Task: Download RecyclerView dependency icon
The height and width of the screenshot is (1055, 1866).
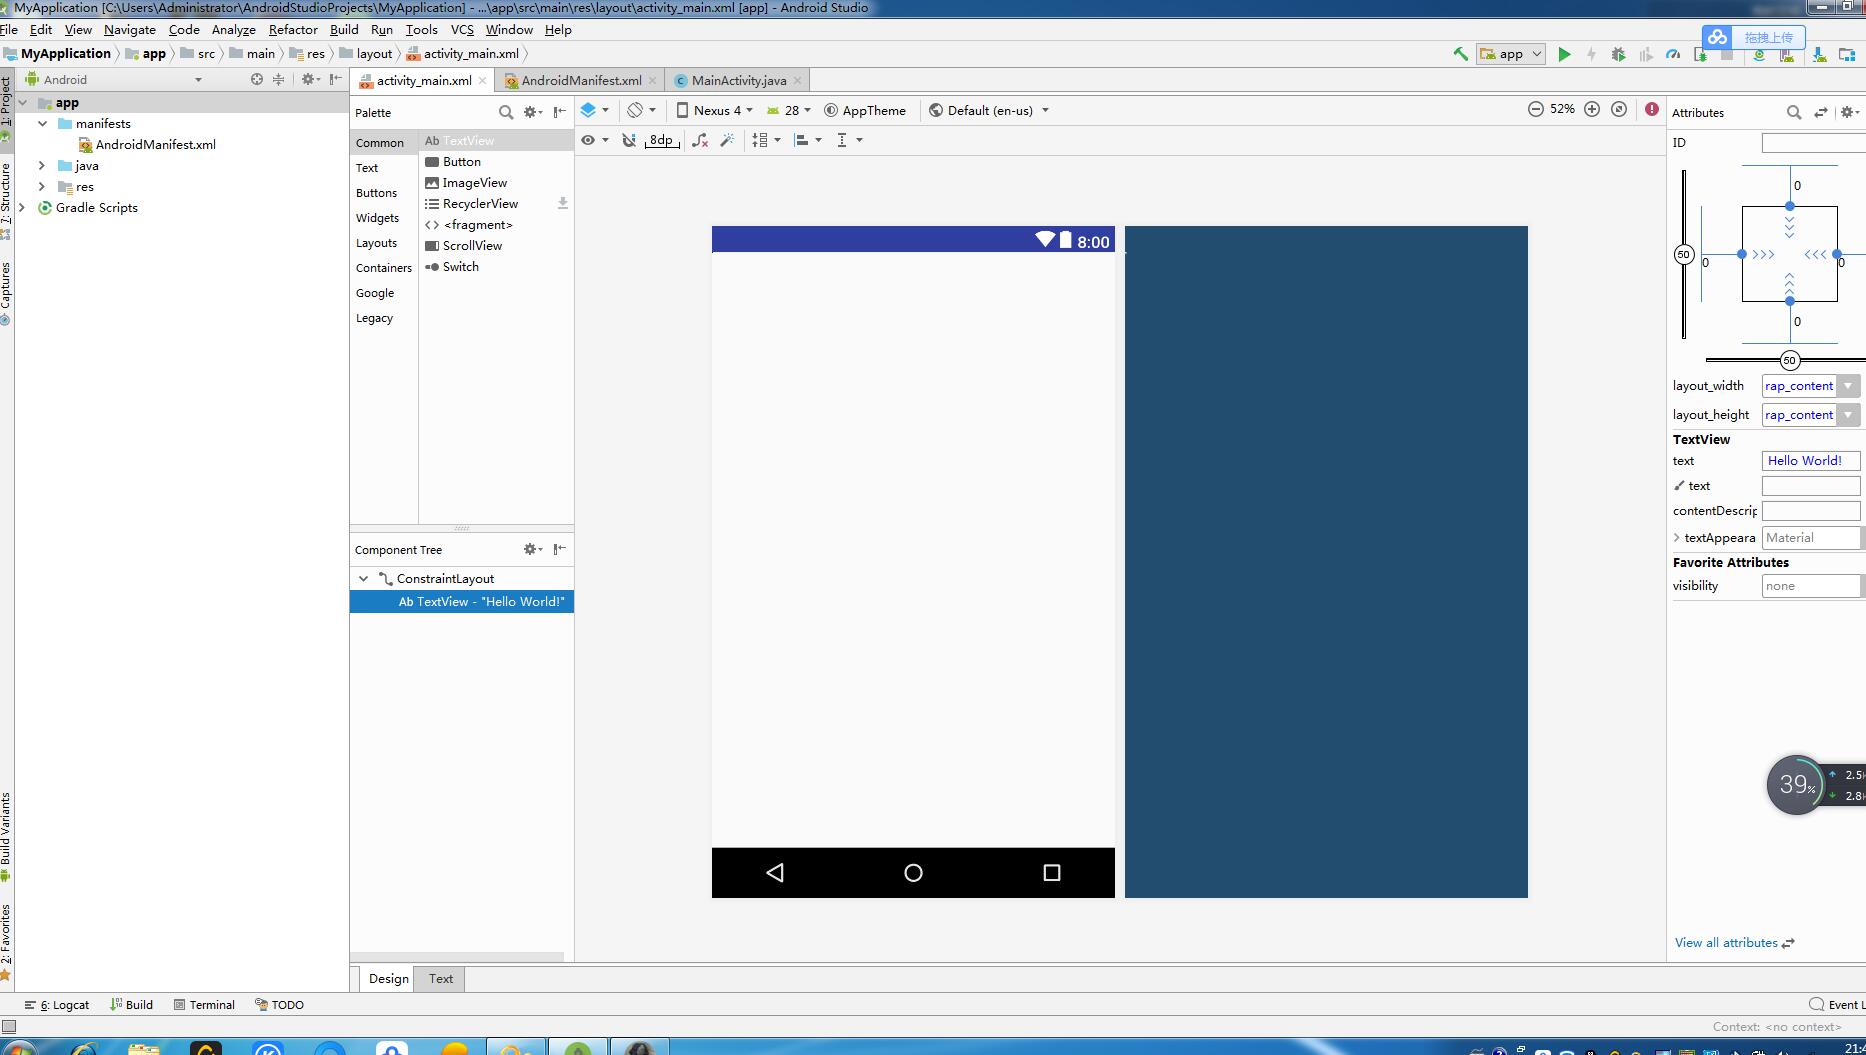Action: [563, 203]
